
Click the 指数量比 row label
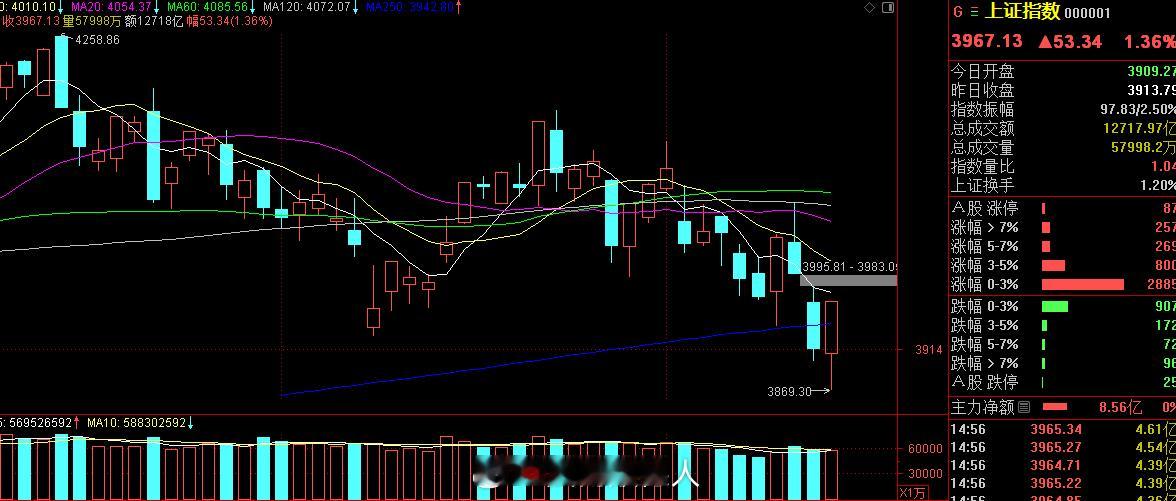coord(982,166)
